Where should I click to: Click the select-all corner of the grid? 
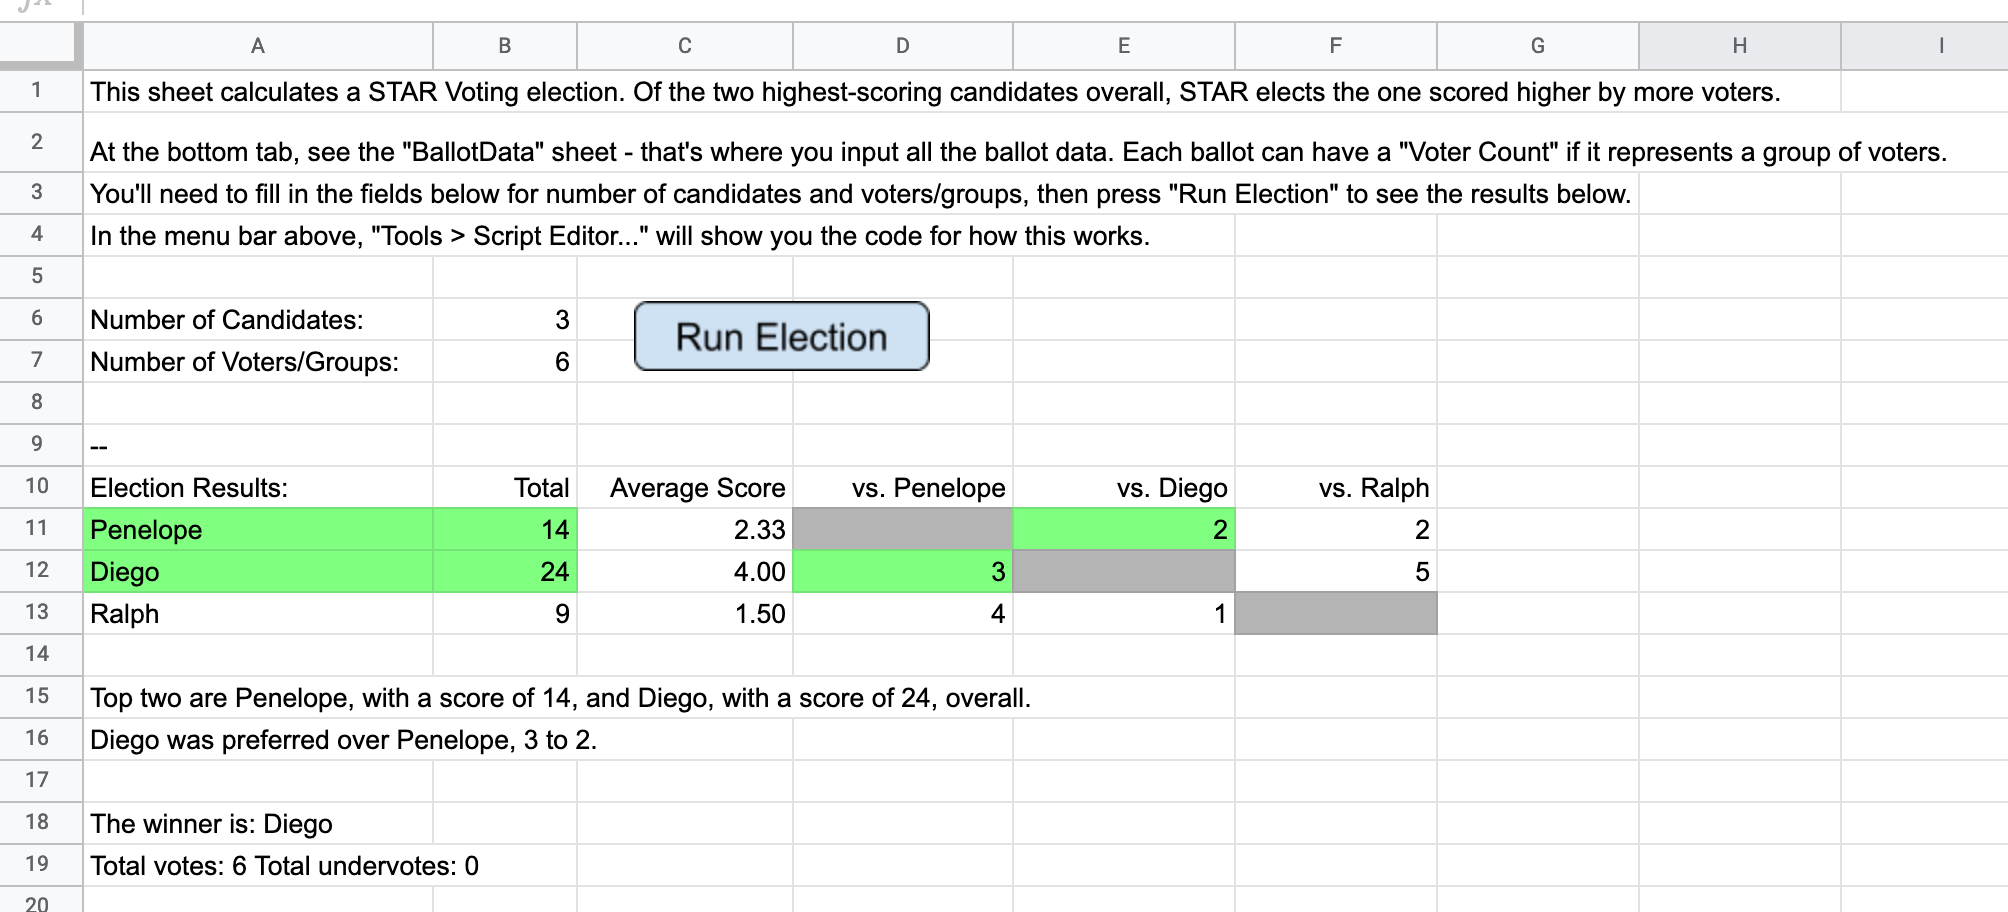tap(40, 46)
